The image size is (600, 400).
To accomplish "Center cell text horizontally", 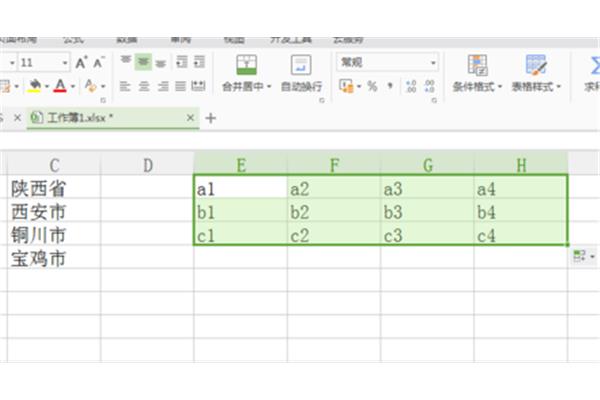I will (x=144, y=87).
